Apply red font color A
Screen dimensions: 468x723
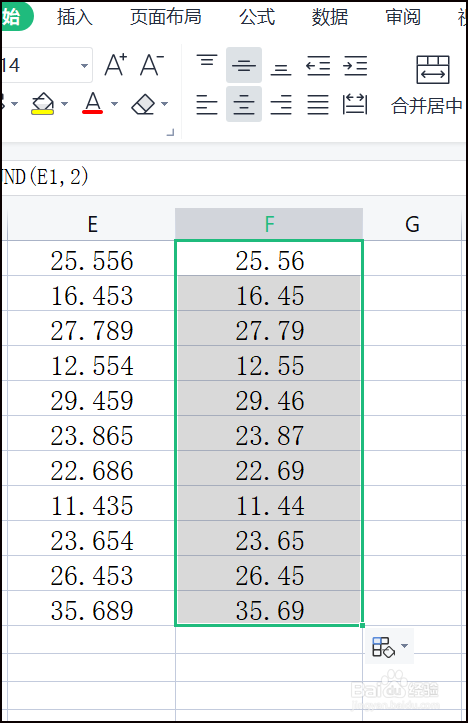tap(93, 103)
